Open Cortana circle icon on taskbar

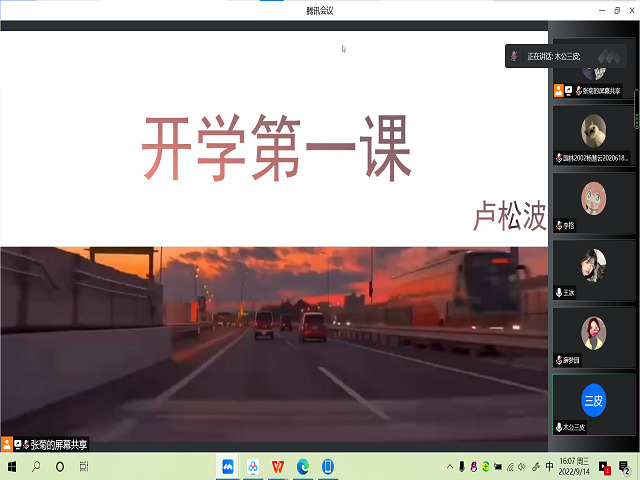(x=60, y=466)
